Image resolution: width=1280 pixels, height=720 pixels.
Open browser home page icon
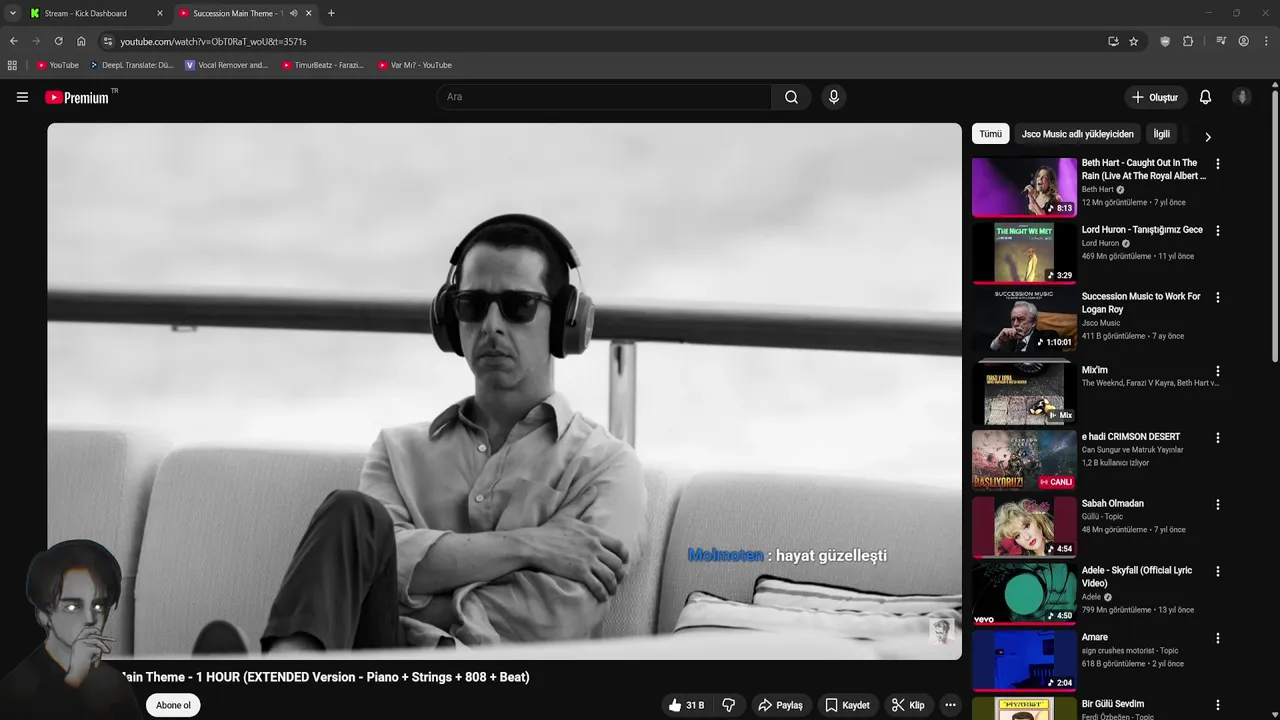tap(81, 41)
